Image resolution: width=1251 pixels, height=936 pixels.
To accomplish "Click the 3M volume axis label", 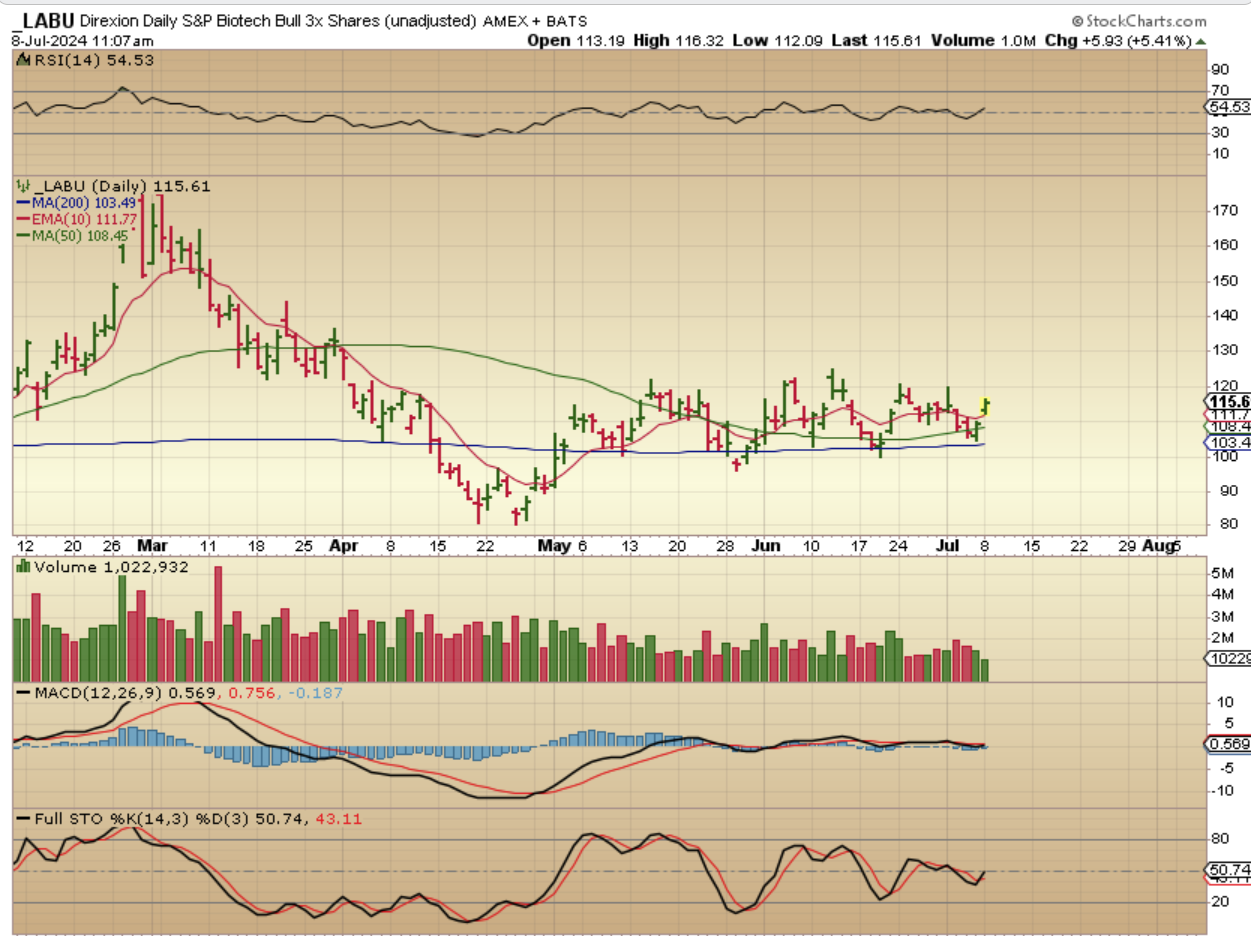I will click(x=1220, y=616).
